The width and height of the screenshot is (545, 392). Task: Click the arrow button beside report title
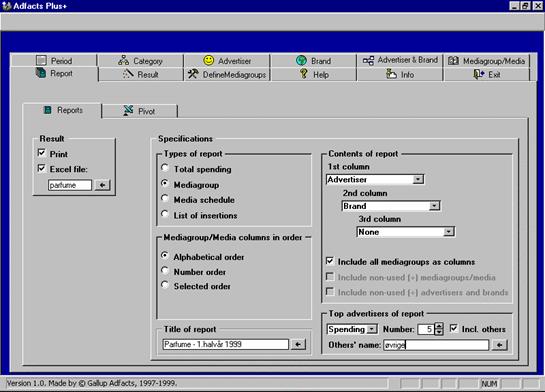(298, 344)
